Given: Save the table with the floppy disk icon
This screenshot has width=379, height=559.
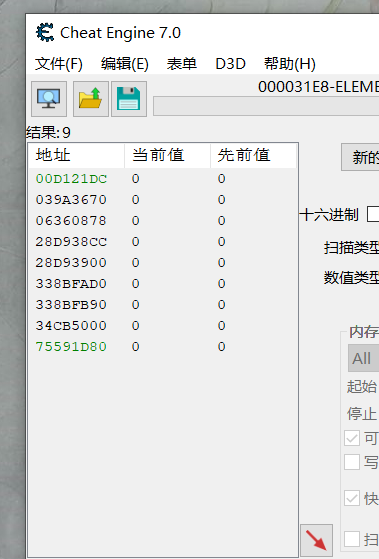Looking at the screenshot, I should click(x=129, y=99).
